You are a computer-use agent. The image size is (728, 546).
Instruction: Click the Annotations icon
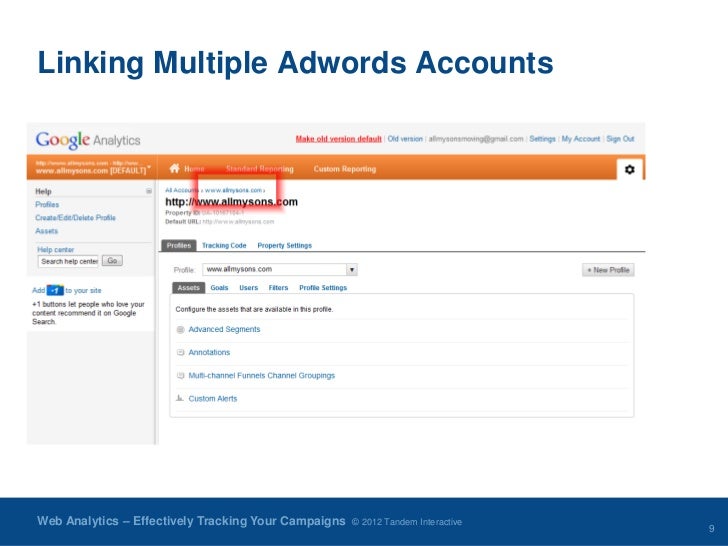pos(181,352)
